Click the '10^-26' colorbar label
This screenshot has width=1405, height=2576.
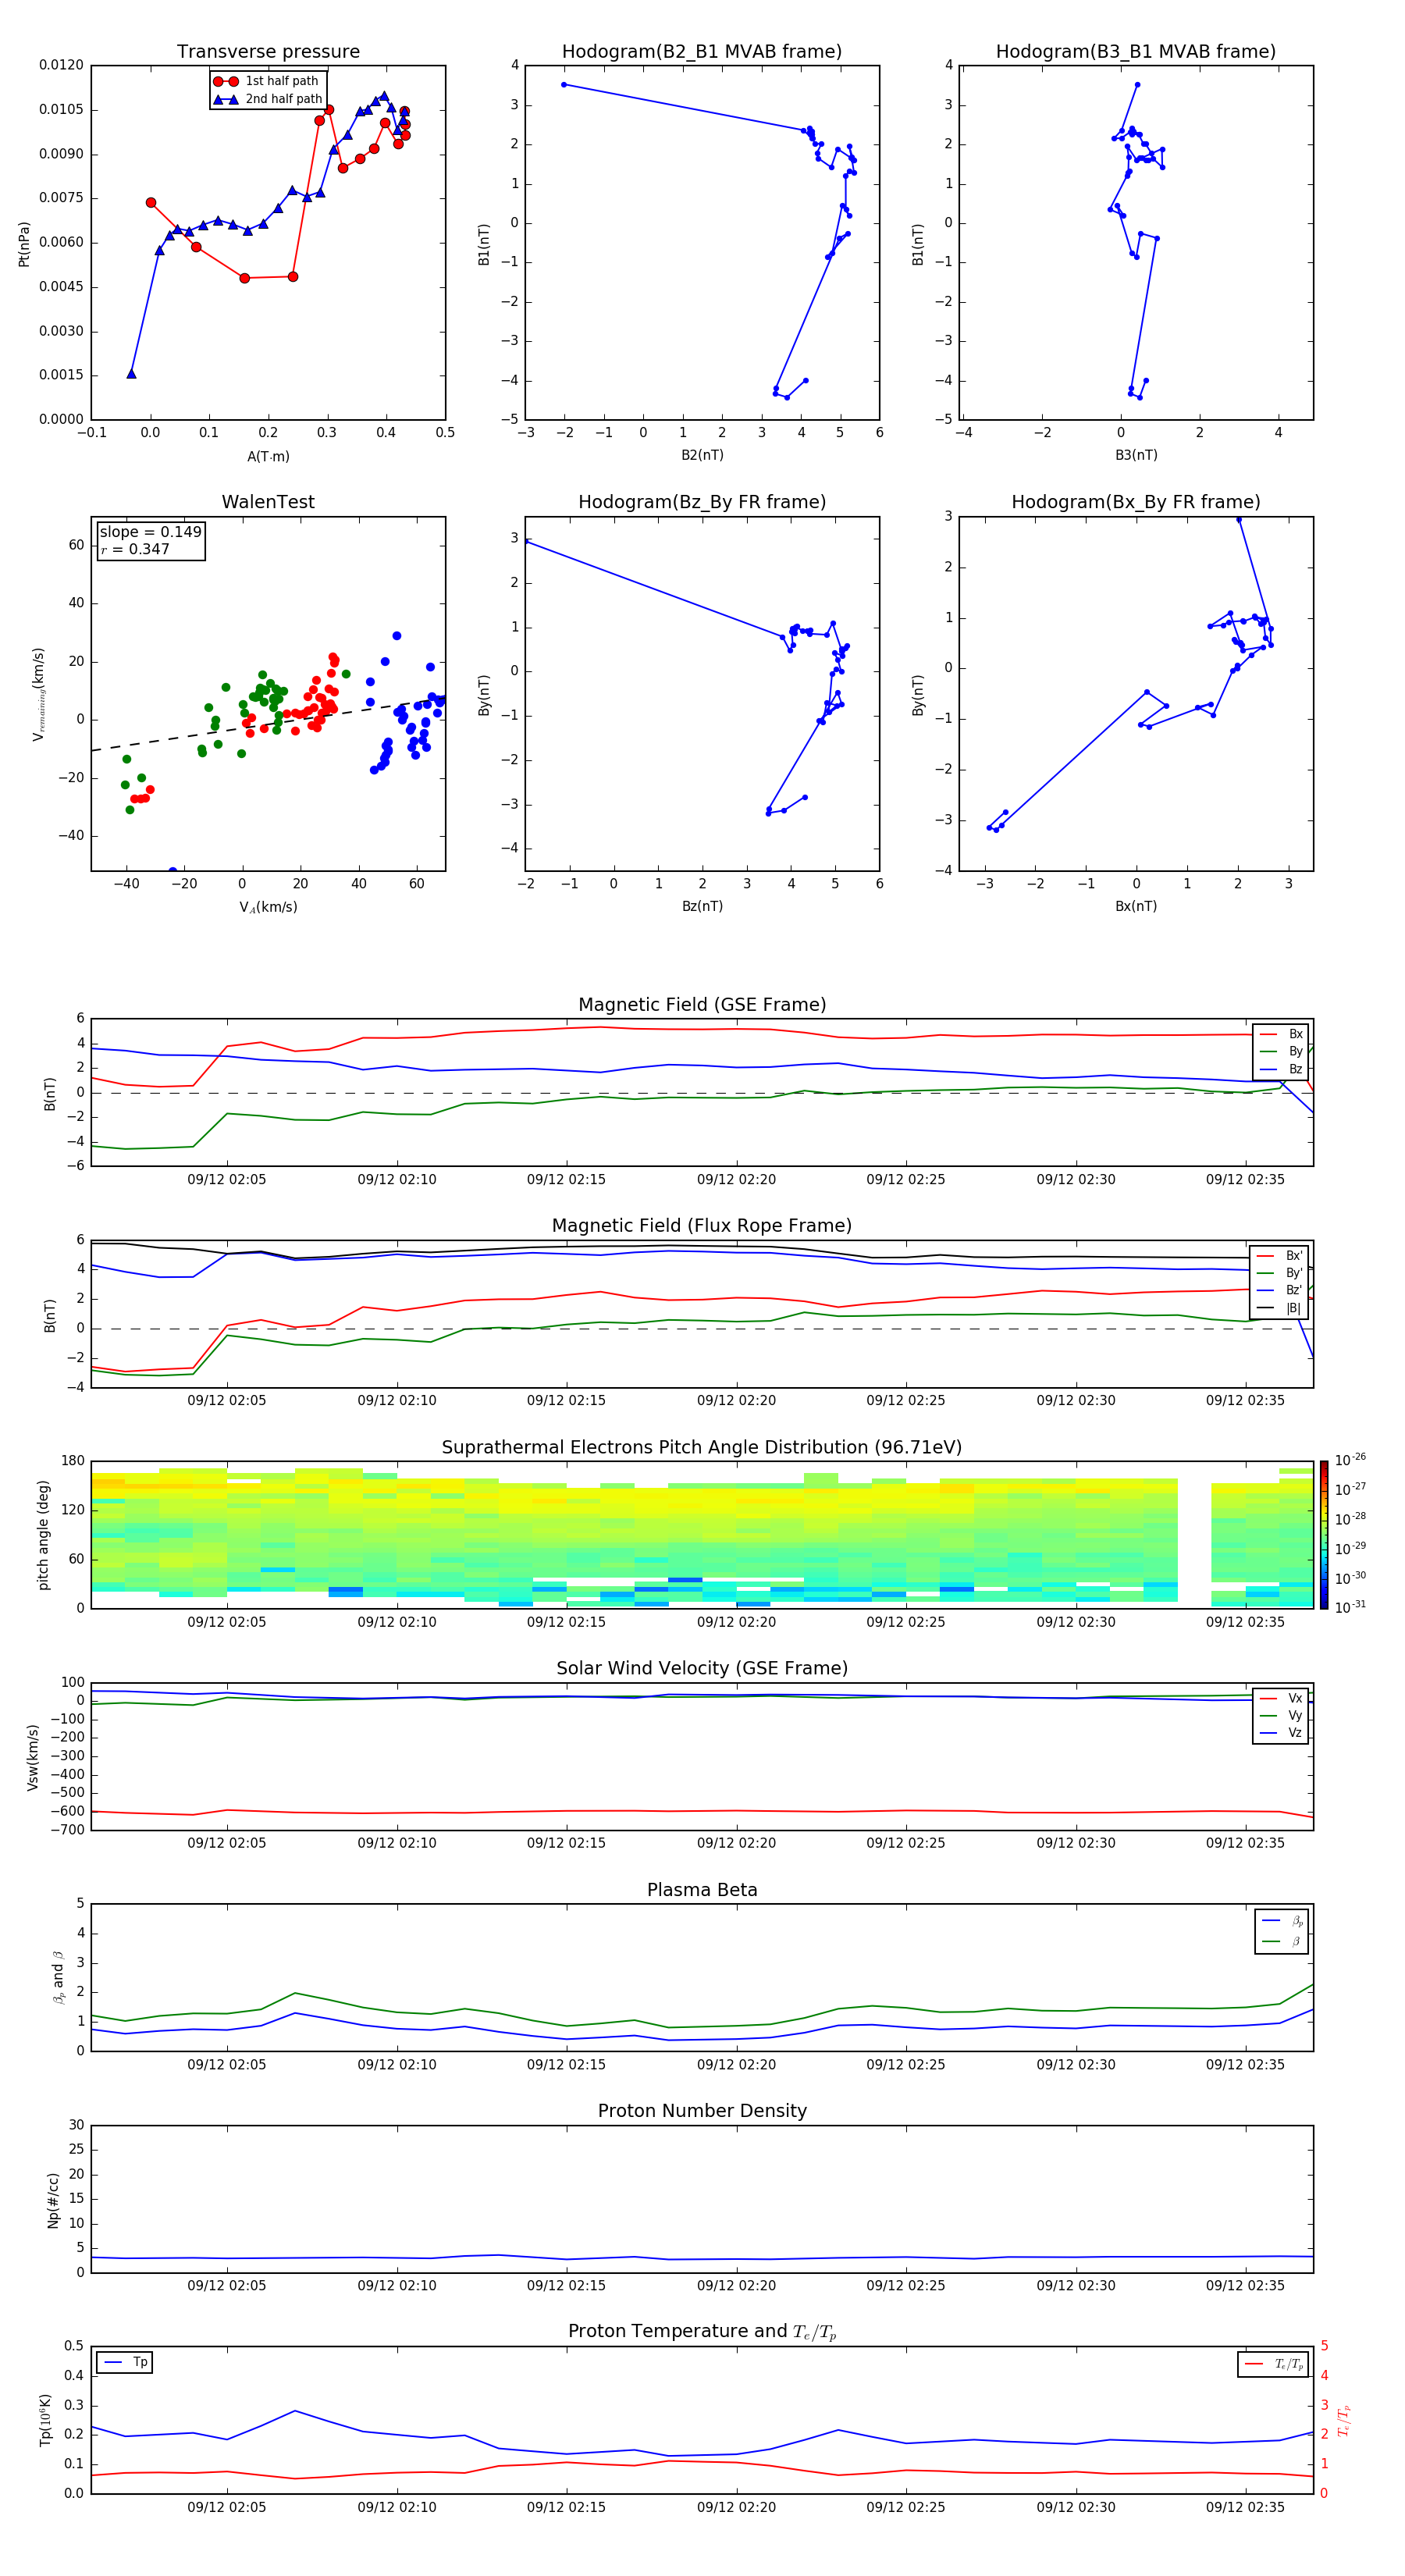[x=1350, y=1460]
